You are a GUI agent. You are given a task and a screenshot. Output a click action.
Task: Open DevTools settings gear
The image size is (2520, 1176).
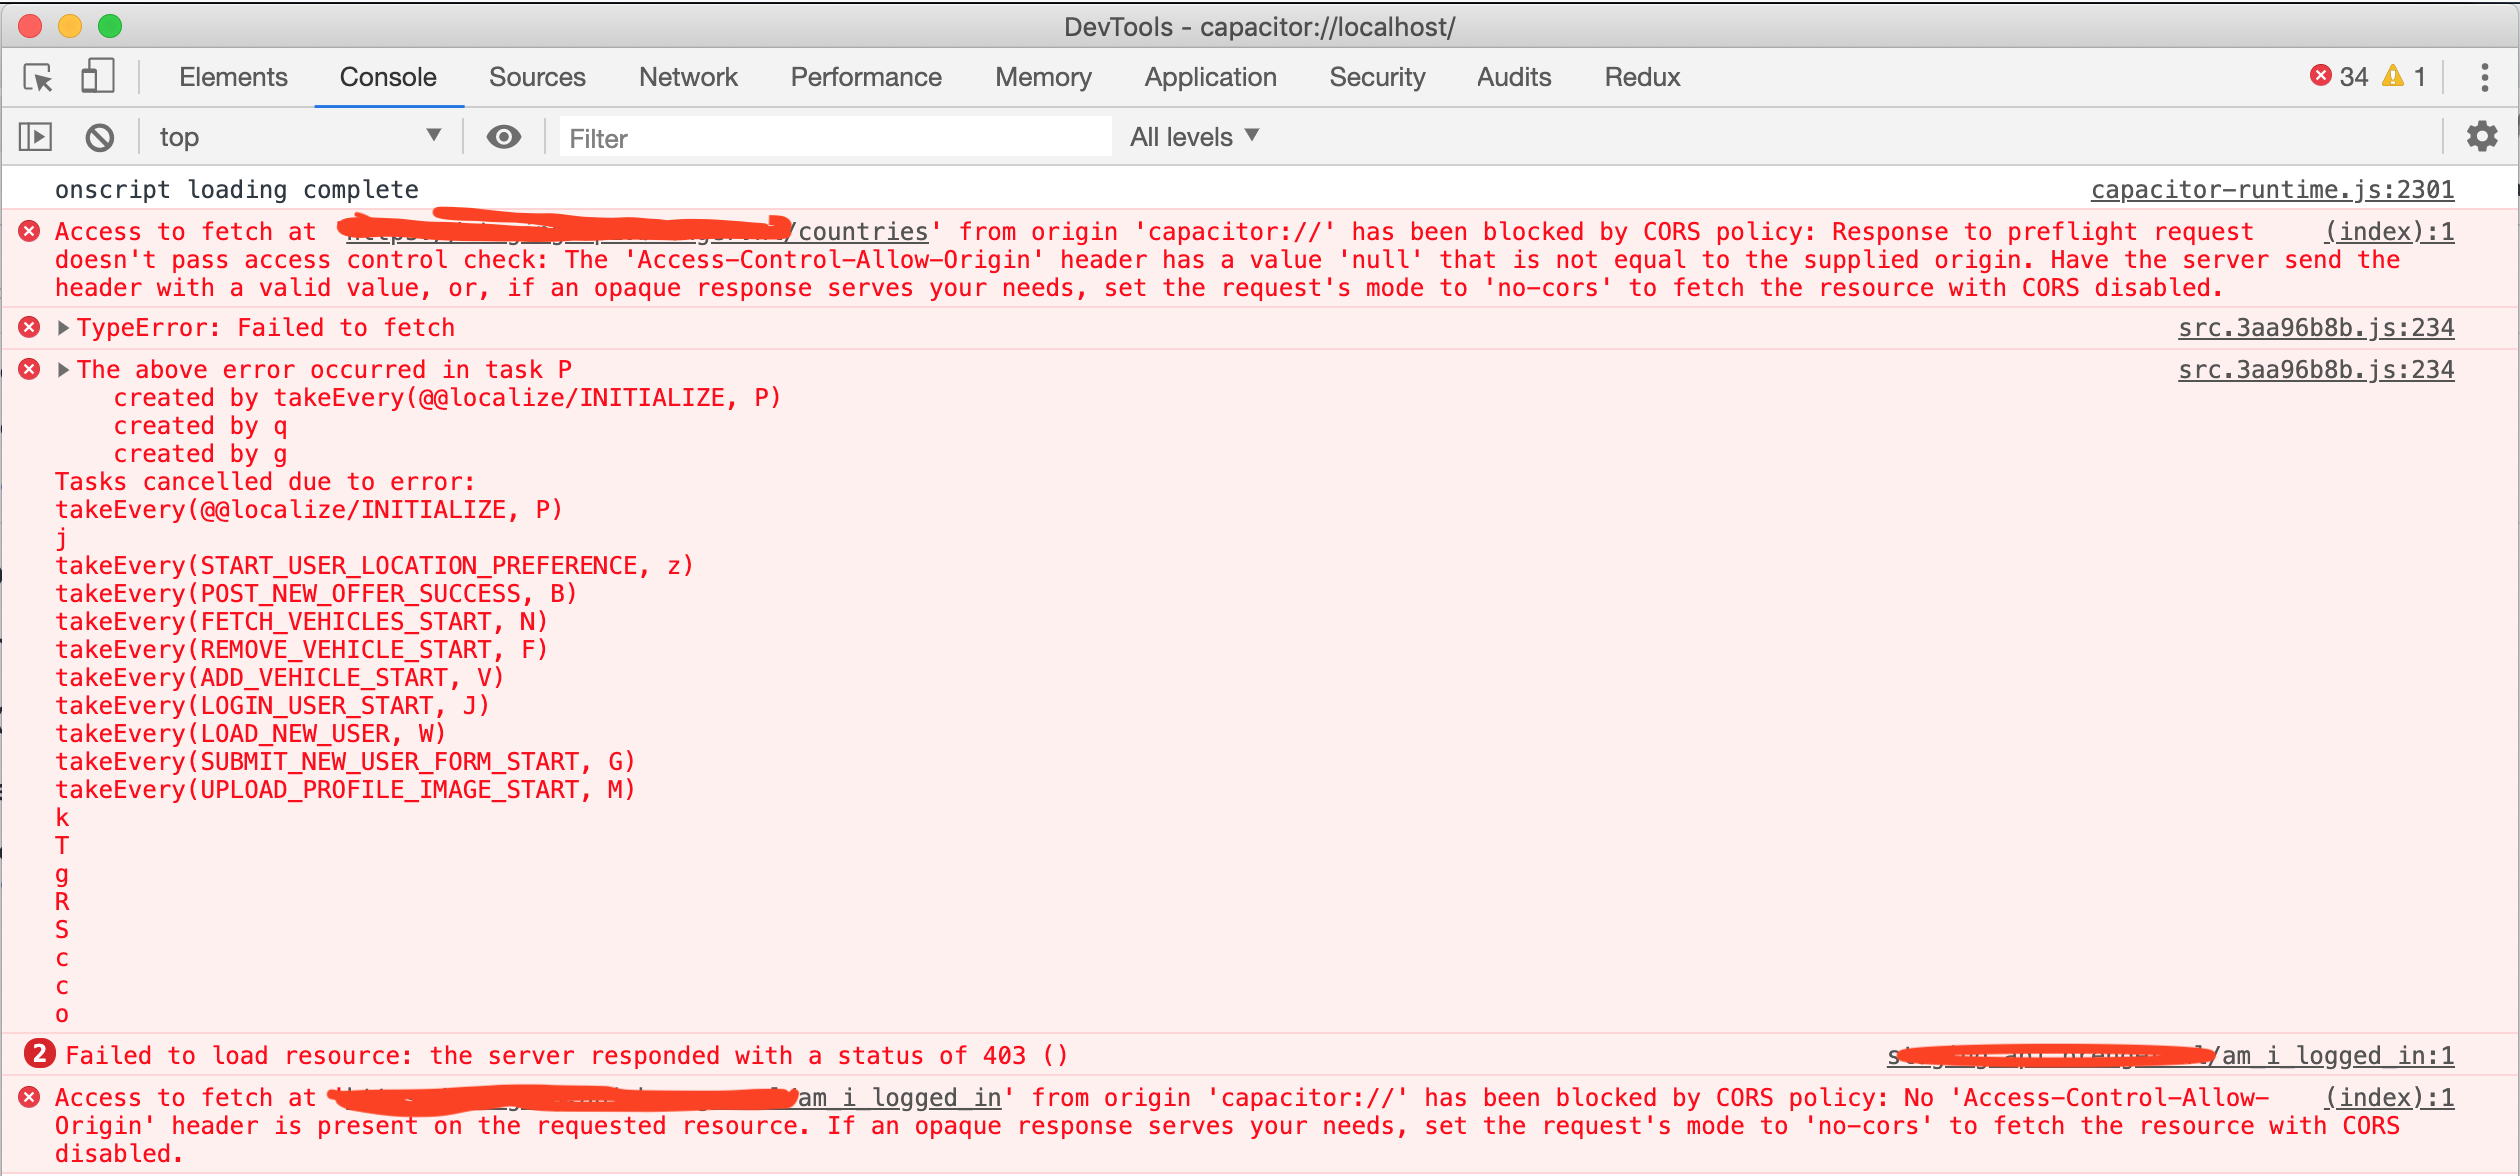pos(2483,136)
